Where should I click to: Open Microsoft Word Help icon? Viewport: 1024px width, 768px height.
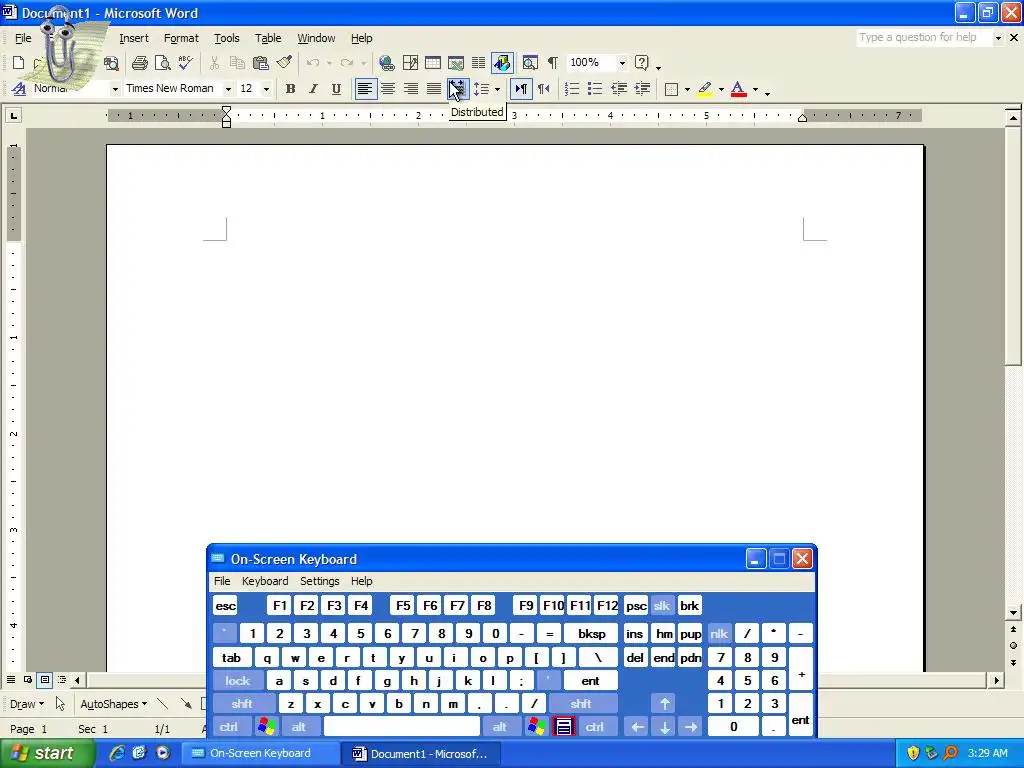(x=642, y=63)
